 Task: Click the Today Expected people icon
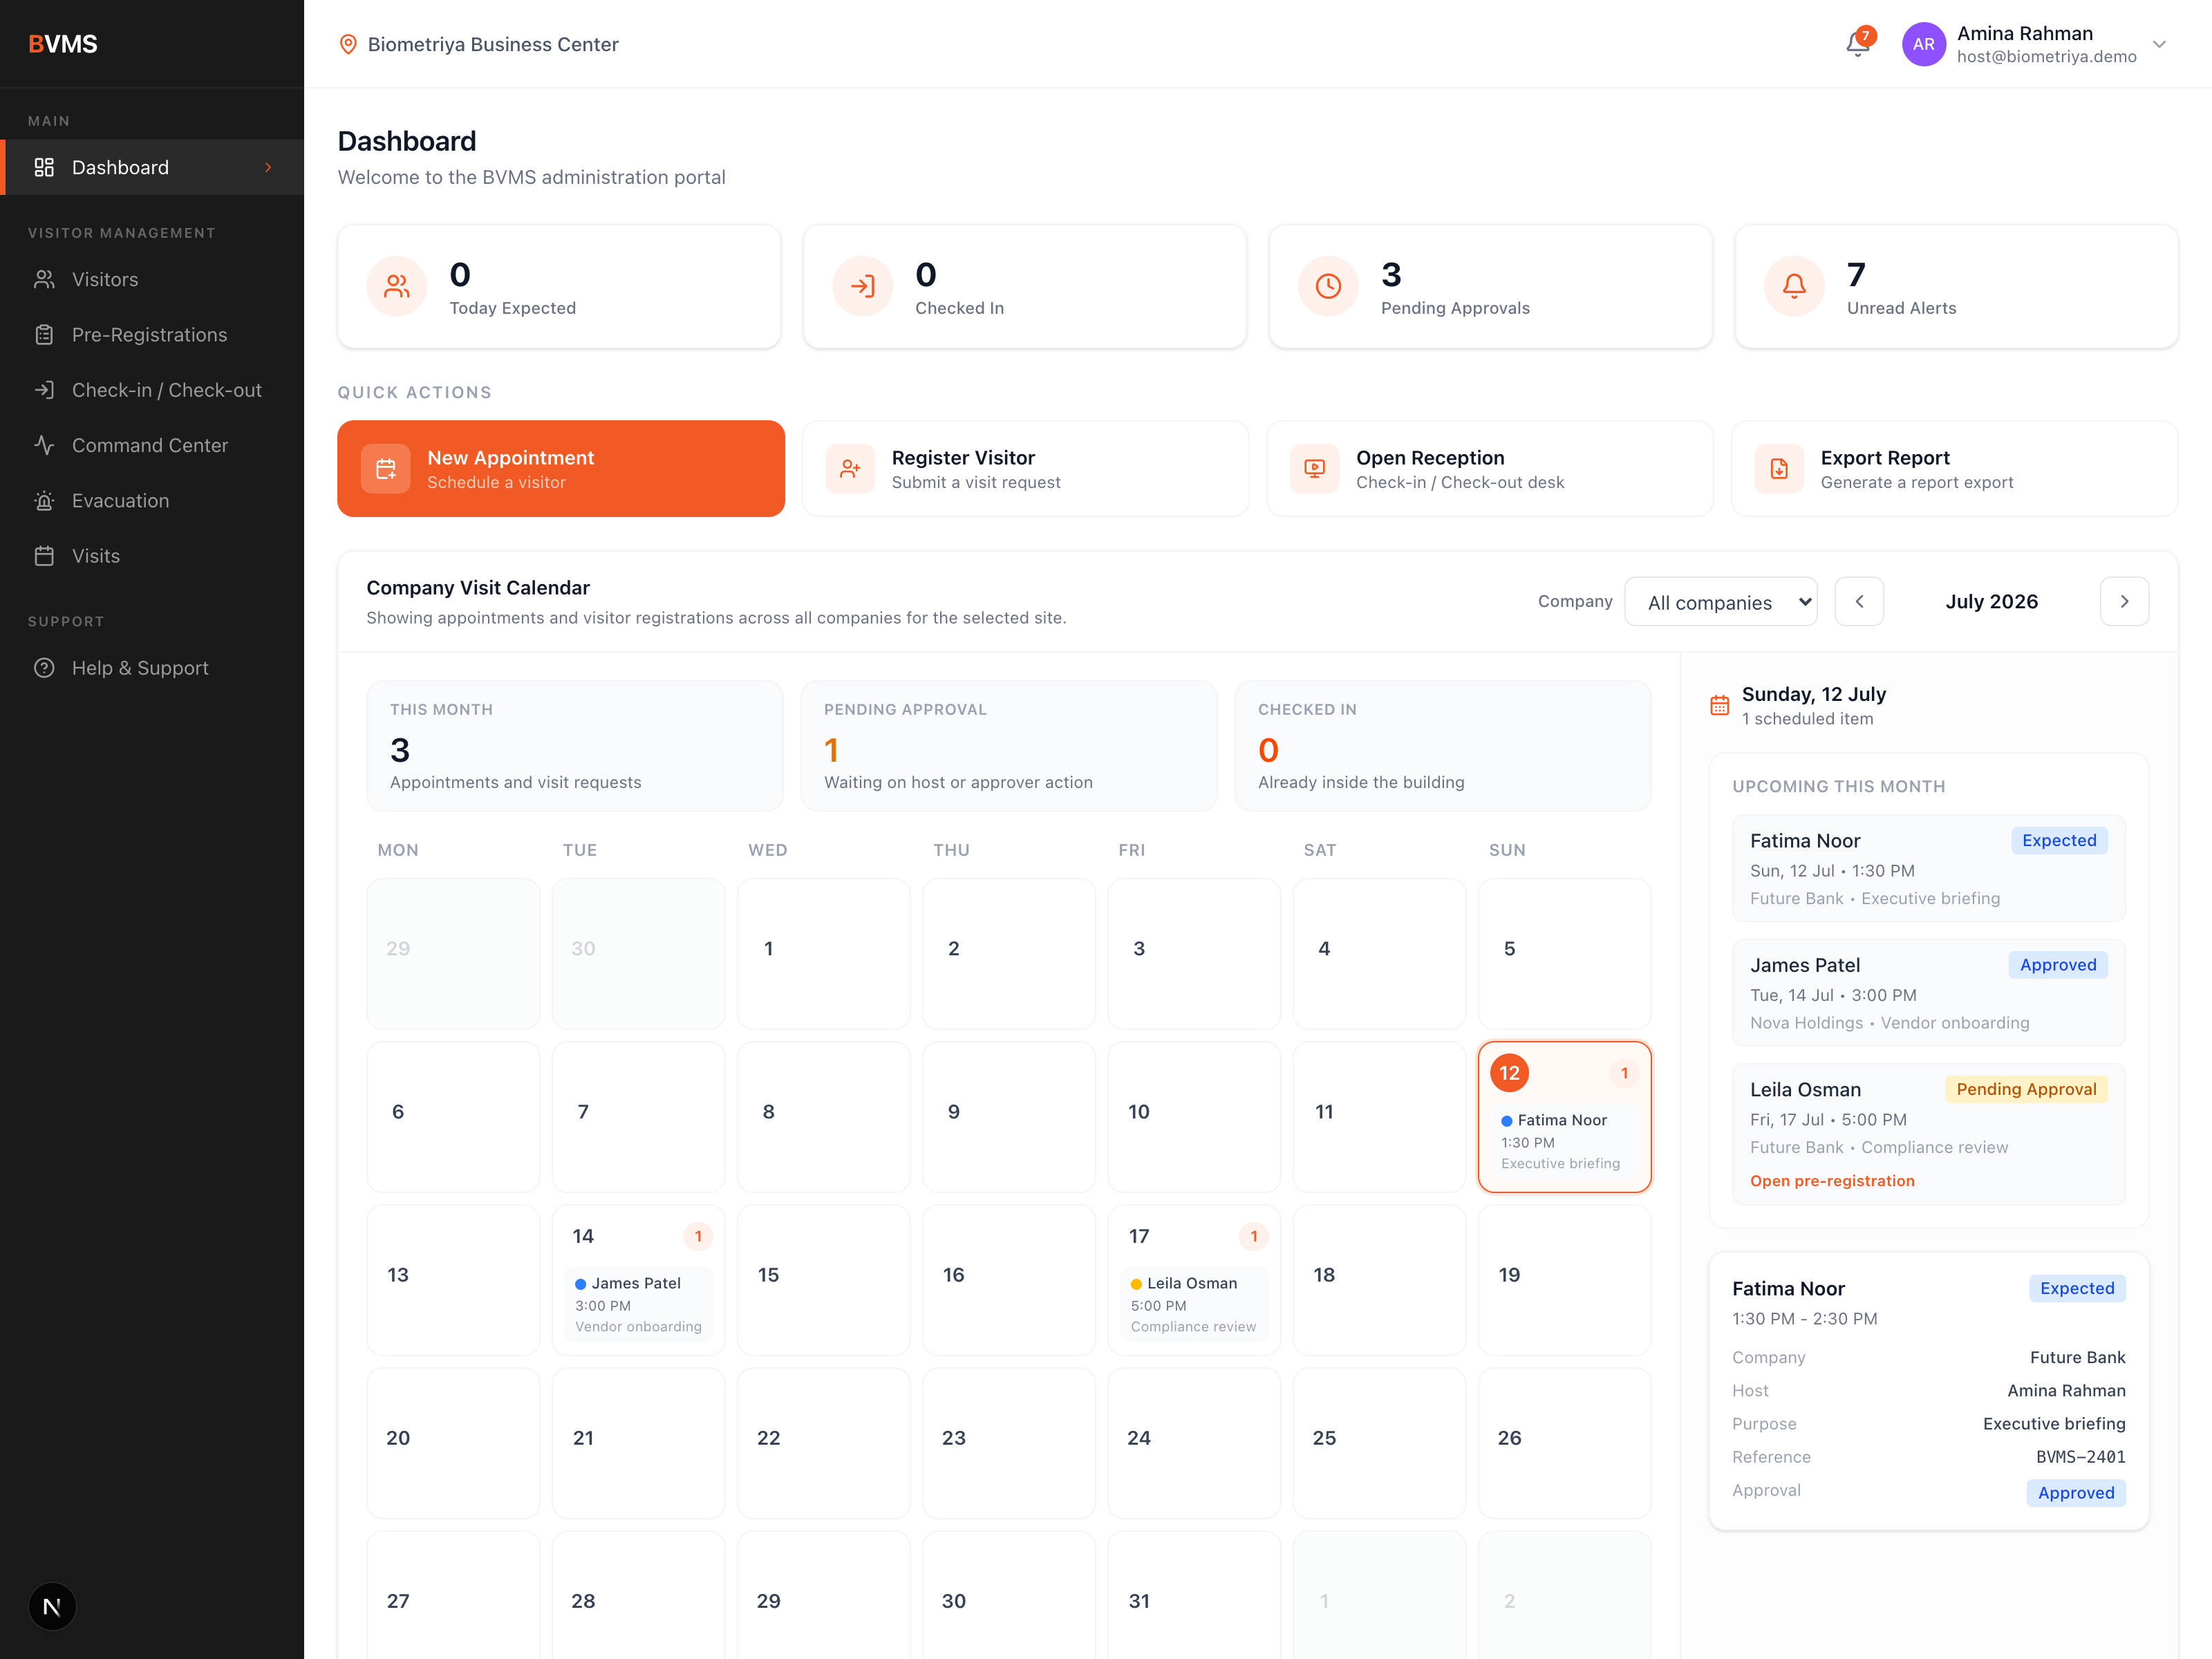tap(397, 287)
